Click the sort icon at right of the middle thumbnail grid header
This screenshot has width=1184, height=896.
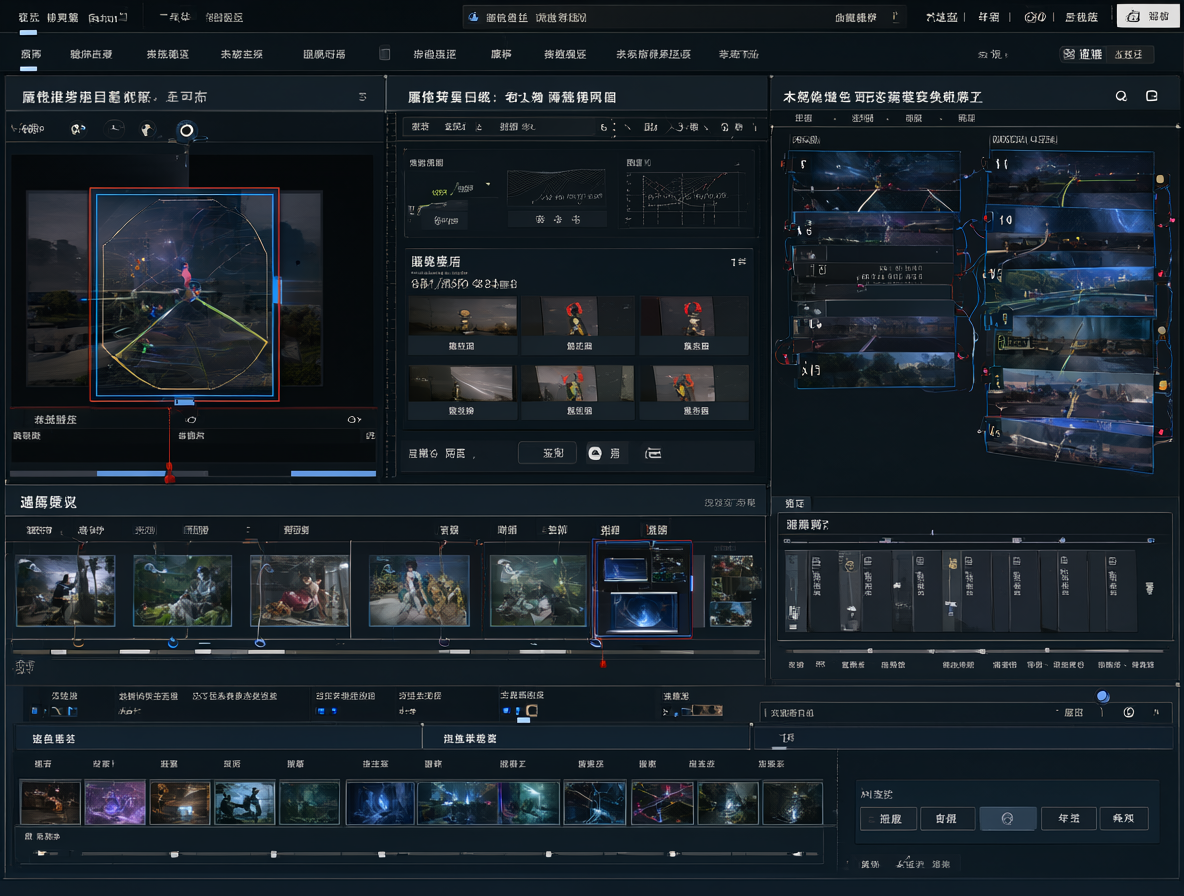tap(738, 261)
